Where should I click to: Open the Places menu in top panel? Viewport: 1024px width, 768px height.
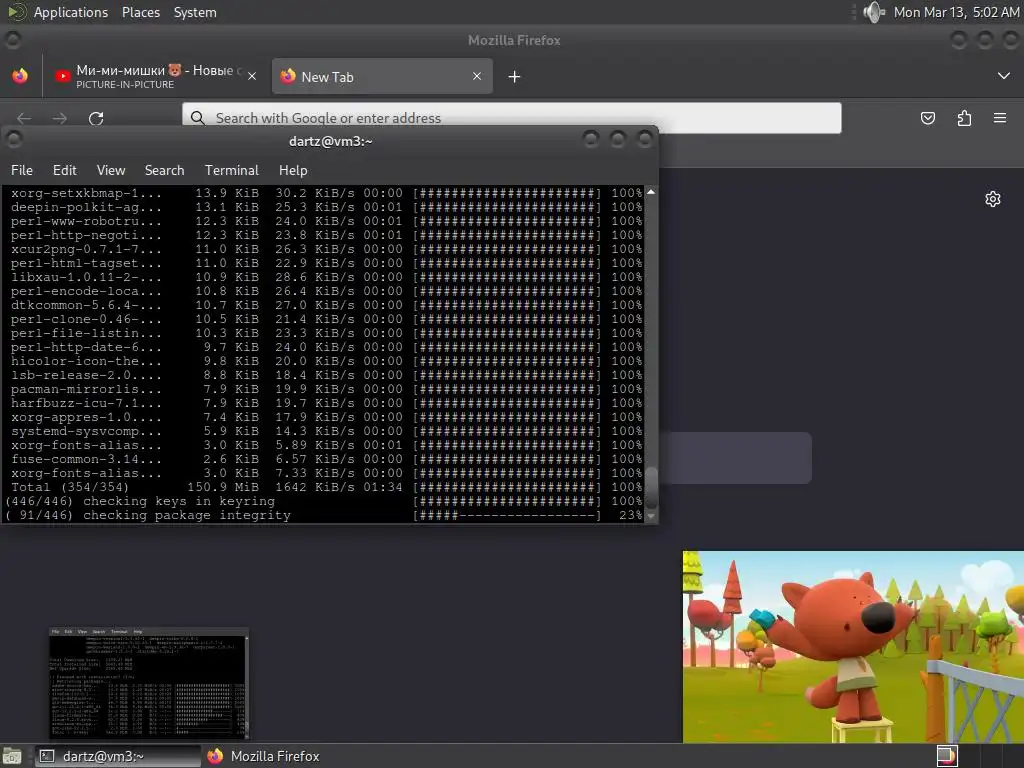click(x=141, y=12)
